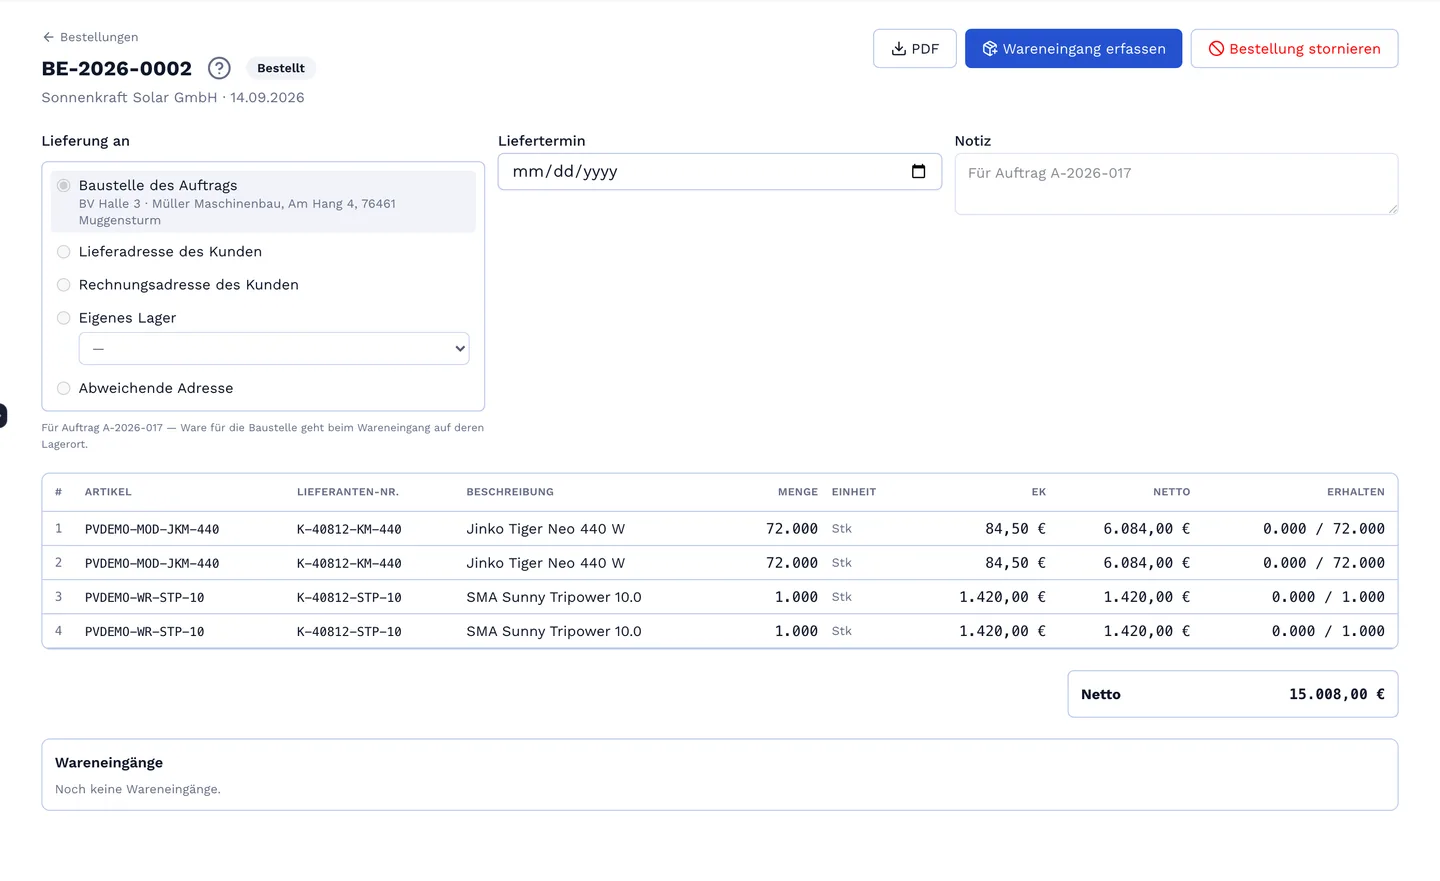This screenshot has width=1440, height=881.
Task: Click the Bestellt status badge
Action: (x=281, y=68)
